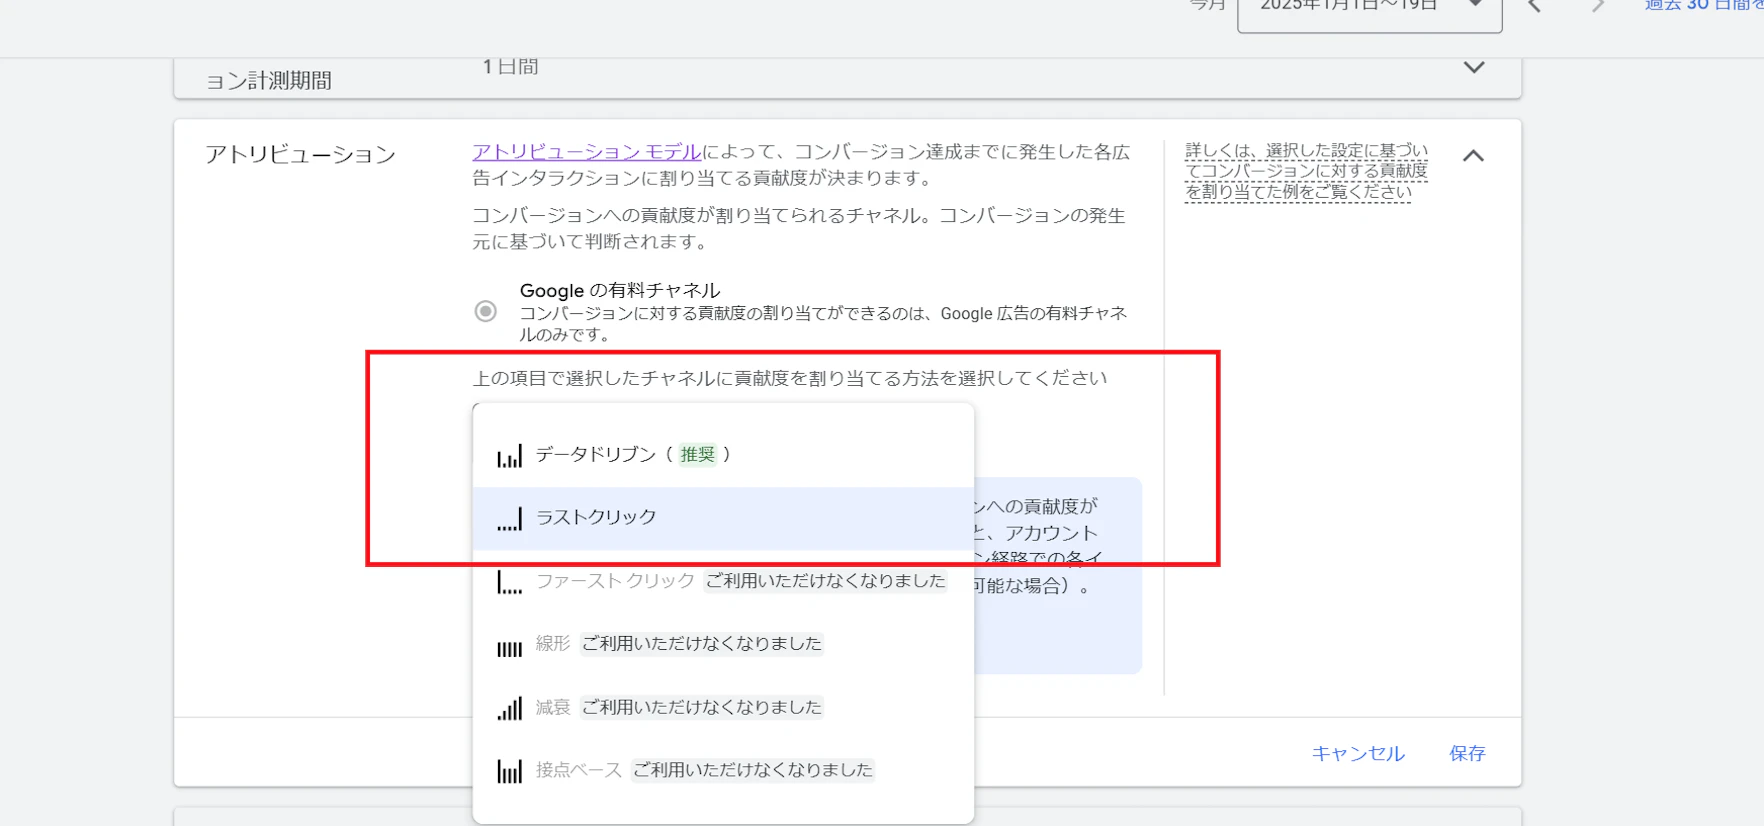Screen dimensions: 1764x826
Task: Click the position-based (接点ベース) model icon
Action: click(x=509, y=771)
